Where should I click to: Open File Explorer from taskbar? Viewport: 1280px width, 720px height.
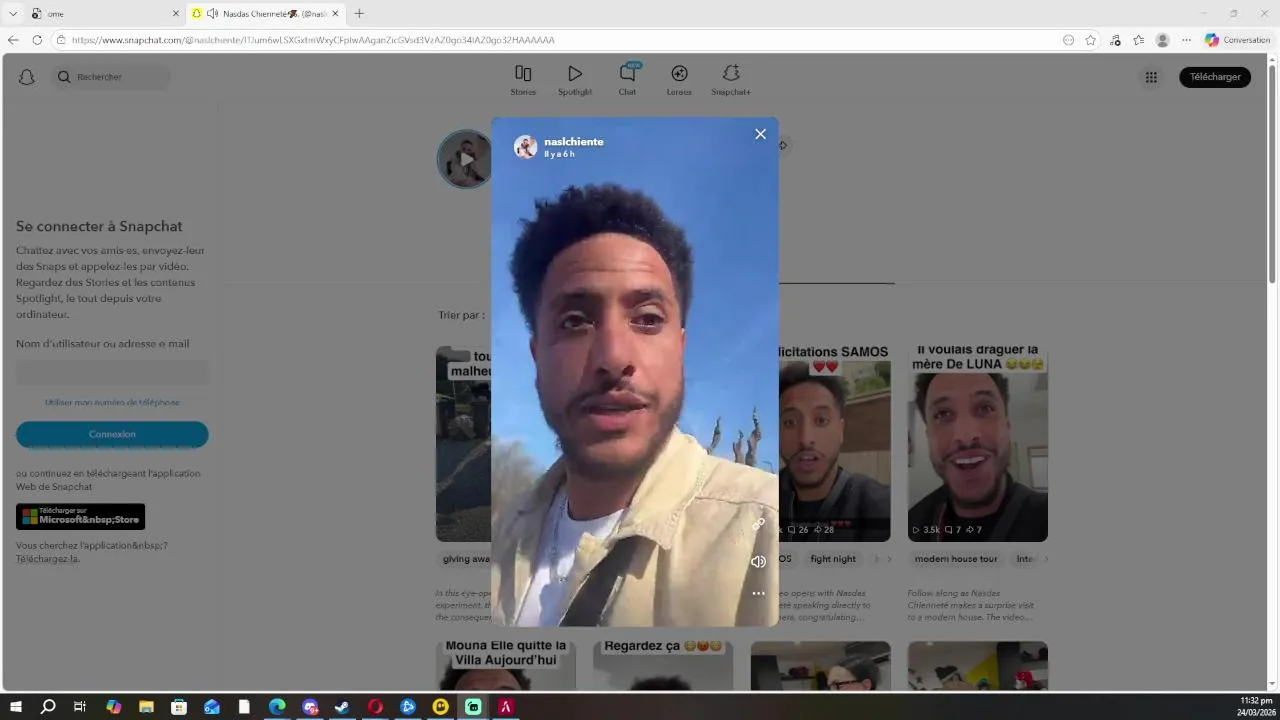(146, 707)
